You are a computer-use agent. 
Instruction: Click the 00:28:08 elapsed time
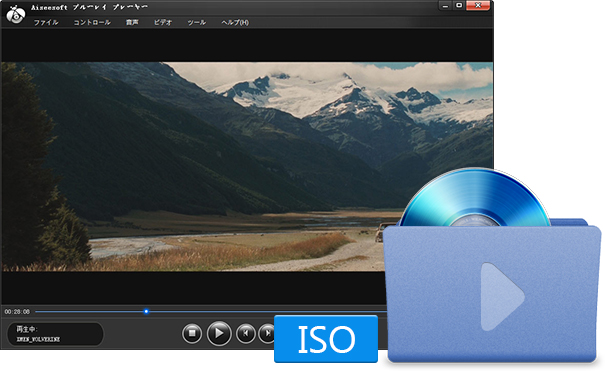point(17,312)
